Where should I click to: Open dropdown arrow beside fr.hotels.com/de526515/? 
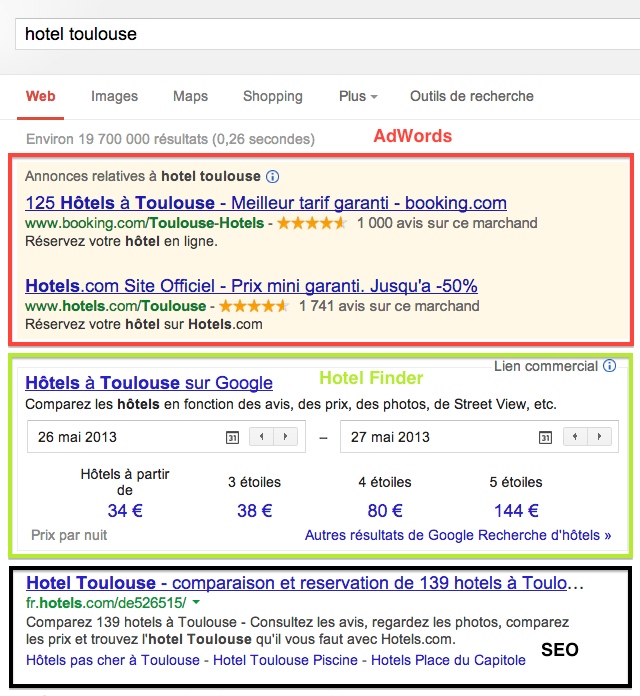pyautogui.click(x=196, y=602)
